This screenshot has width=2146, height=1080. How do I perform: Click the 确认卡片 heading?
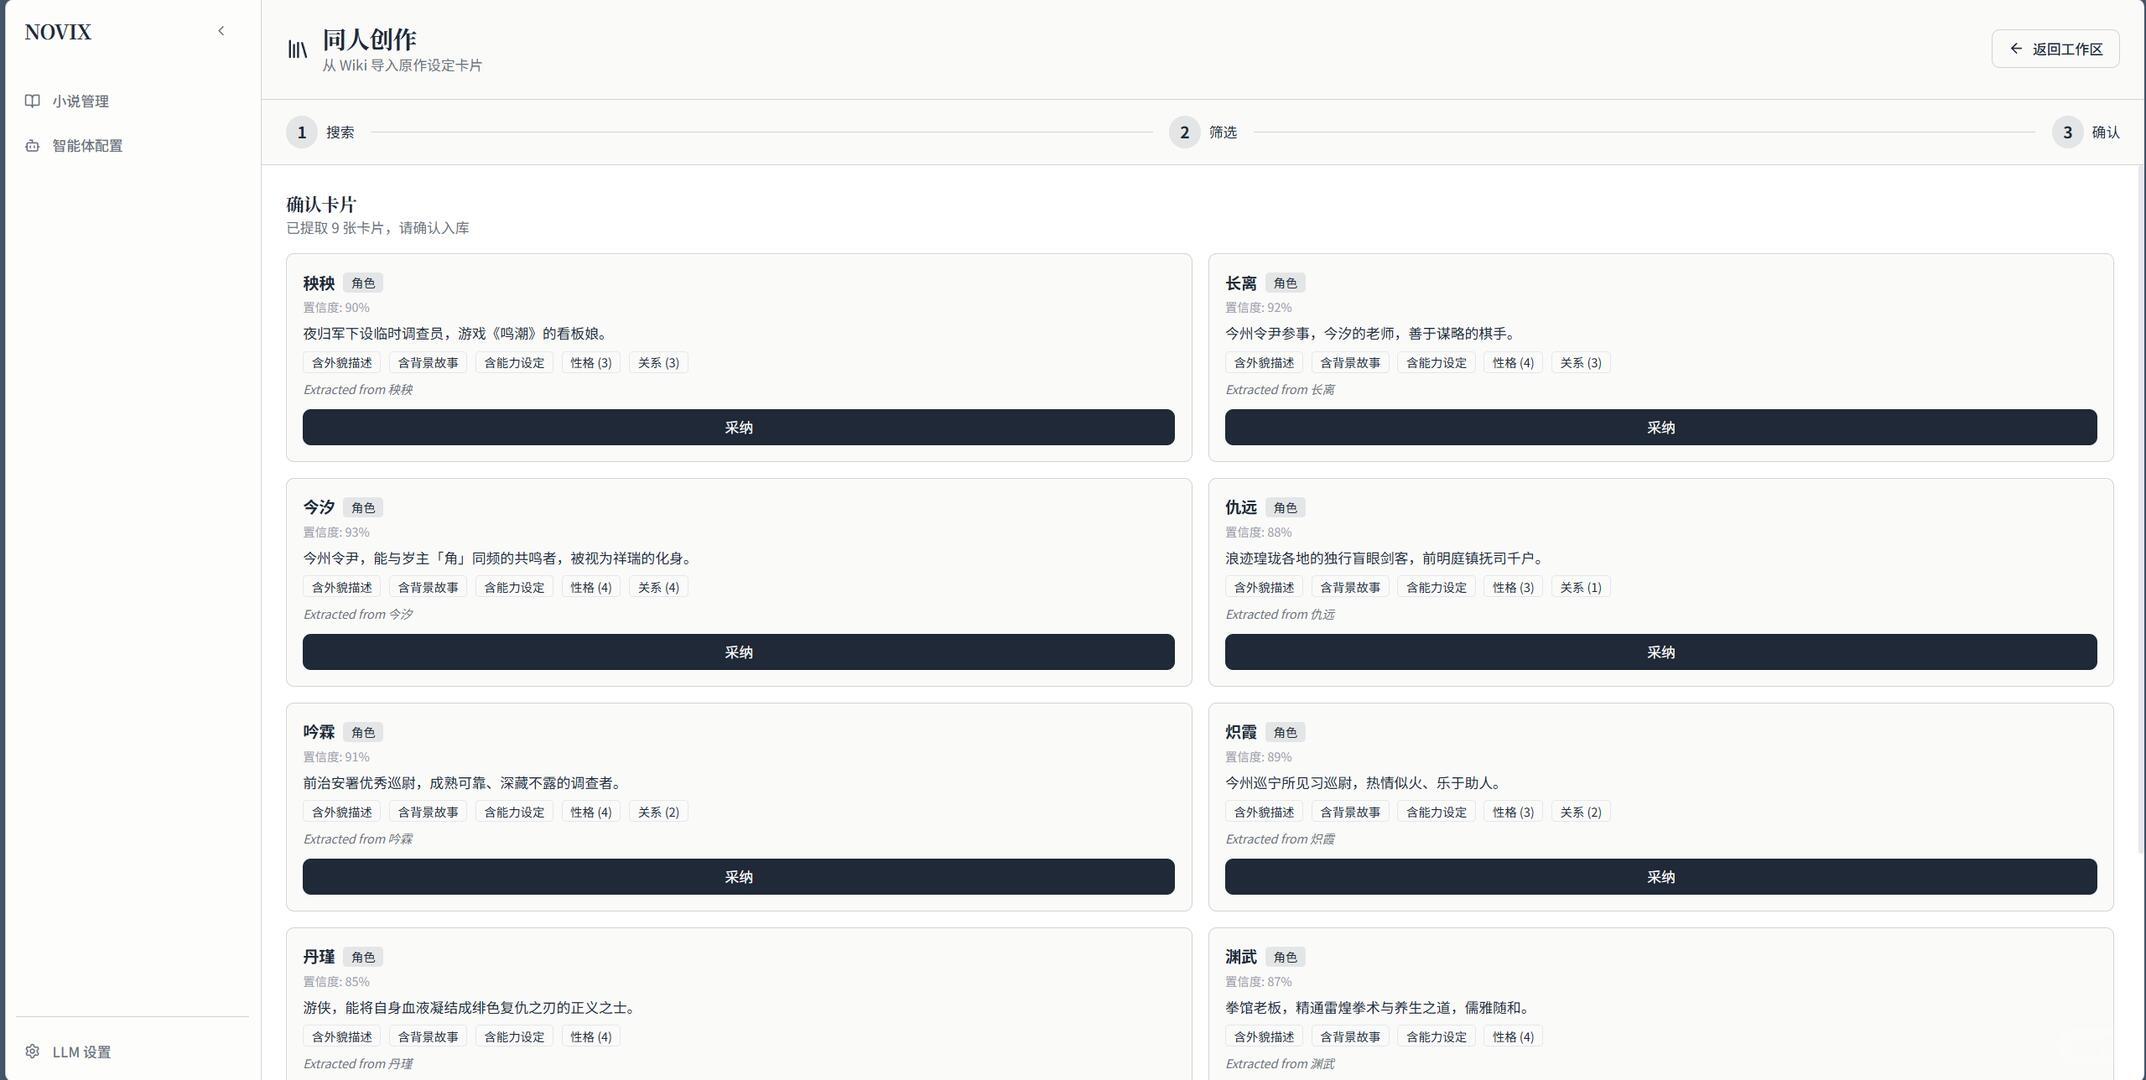[x=321, y=204]
